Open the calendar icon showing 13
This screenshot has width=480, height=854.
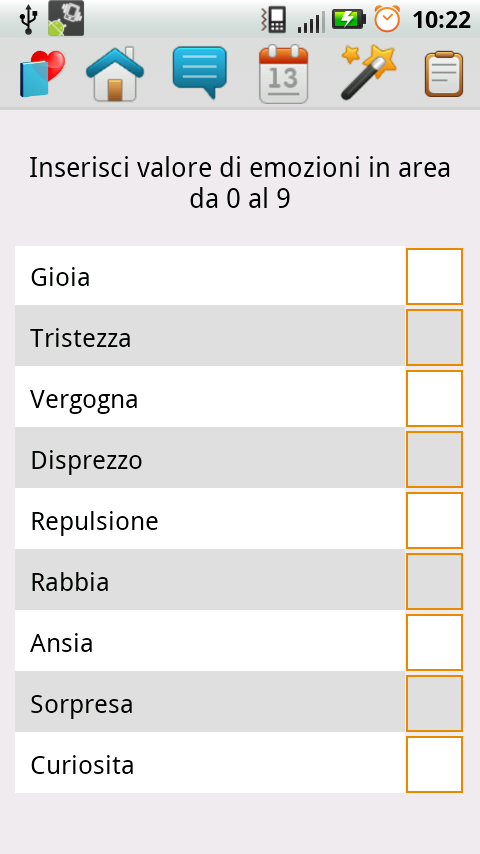[x=283, y=74]
